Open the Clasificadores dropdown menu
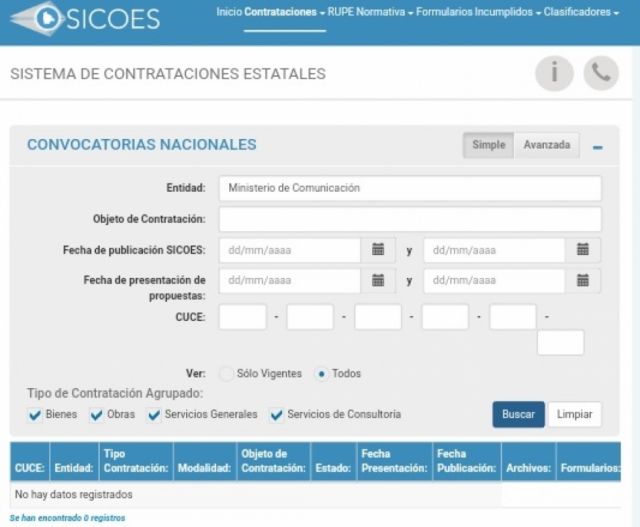This screenshot has width=640, height=527. tap(581, 12)
